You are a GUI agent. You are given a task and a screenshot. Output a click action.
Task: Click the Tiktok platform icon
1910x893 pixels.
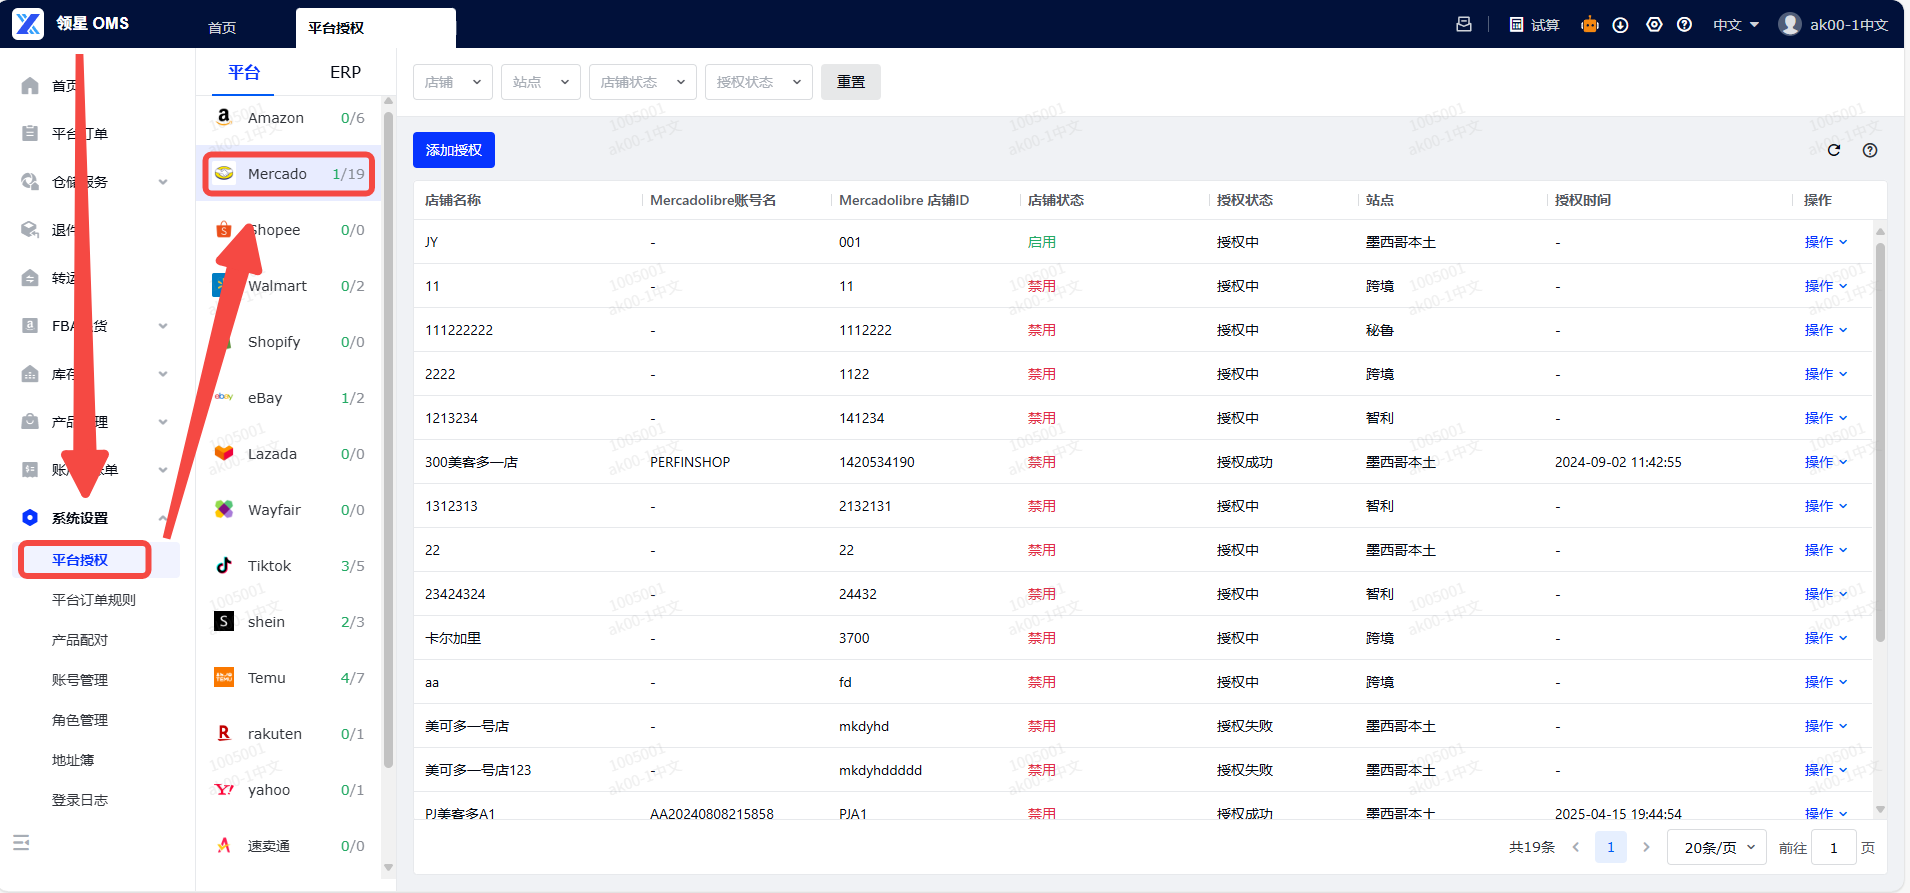[x=224, y=566]
